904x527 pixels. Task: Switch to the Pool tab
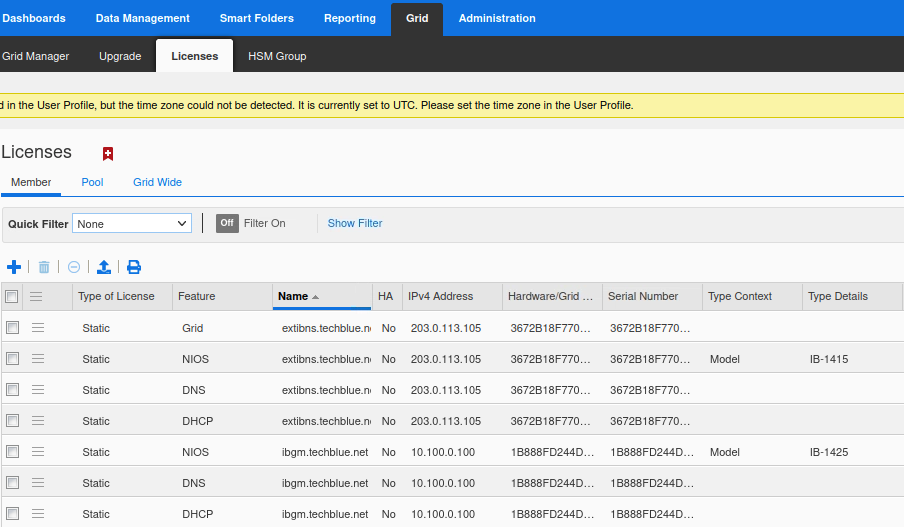[x=92, y=182]
